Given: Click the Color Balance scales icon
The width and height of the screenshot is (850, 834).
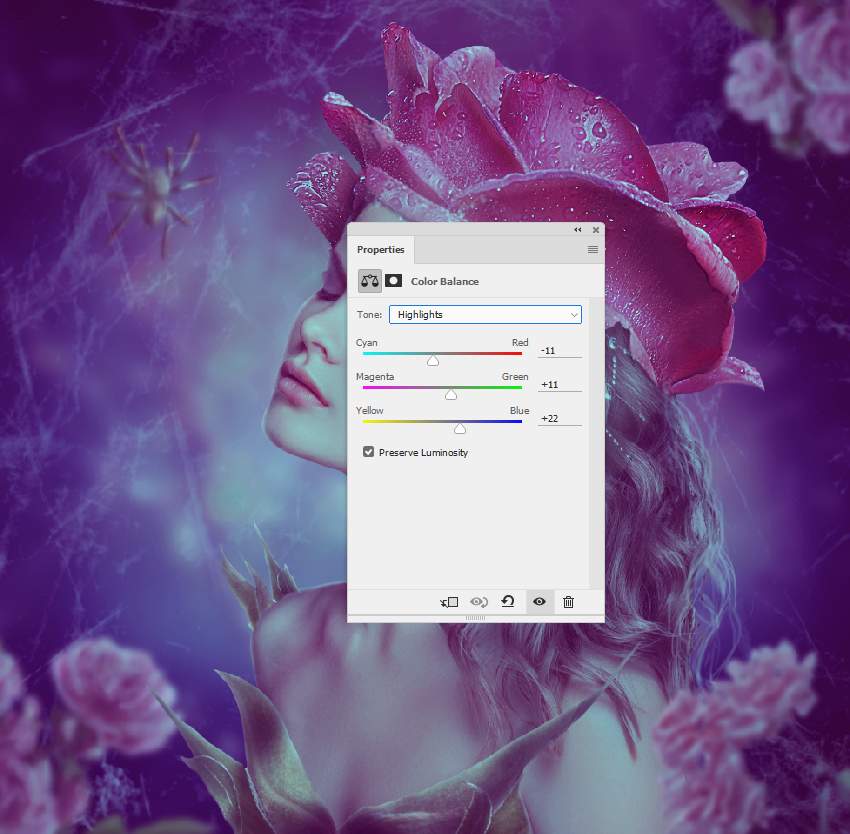Looking at the screenshot, I should point(370,281).
